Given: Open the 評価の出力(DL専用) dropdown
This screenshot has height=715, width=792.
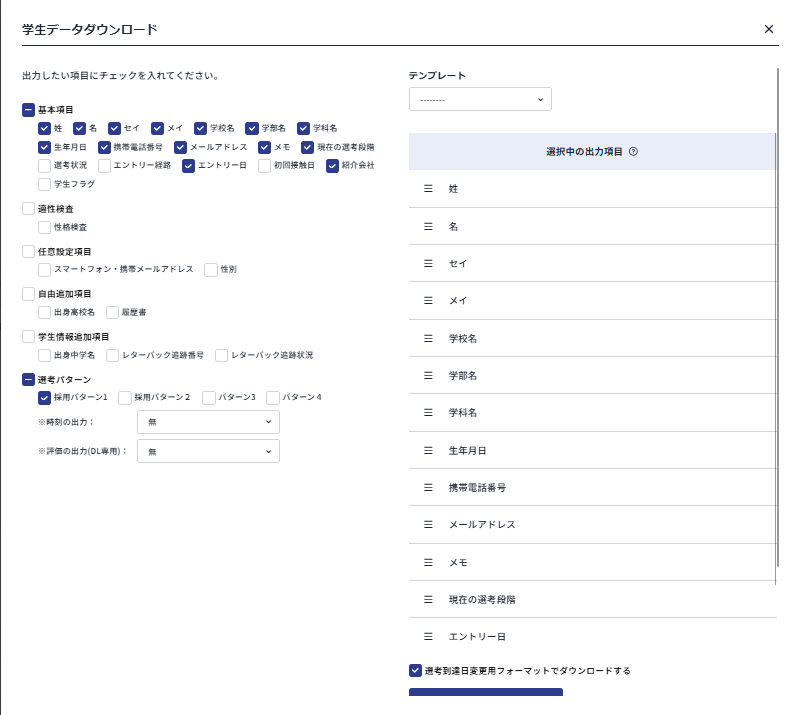Looking at the screenshot, I should pyautogui.click(x=208, y=451).
